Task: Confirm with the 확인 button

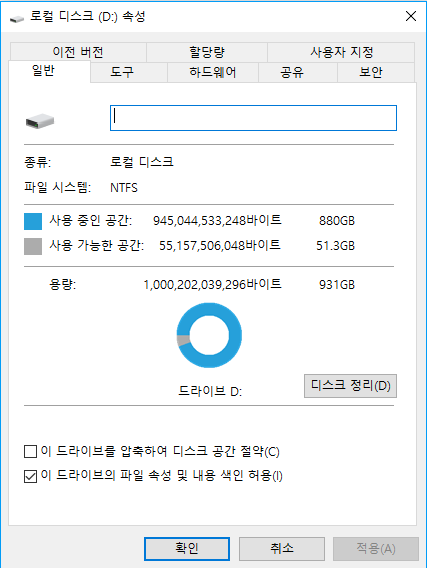Action: [187, 548]
